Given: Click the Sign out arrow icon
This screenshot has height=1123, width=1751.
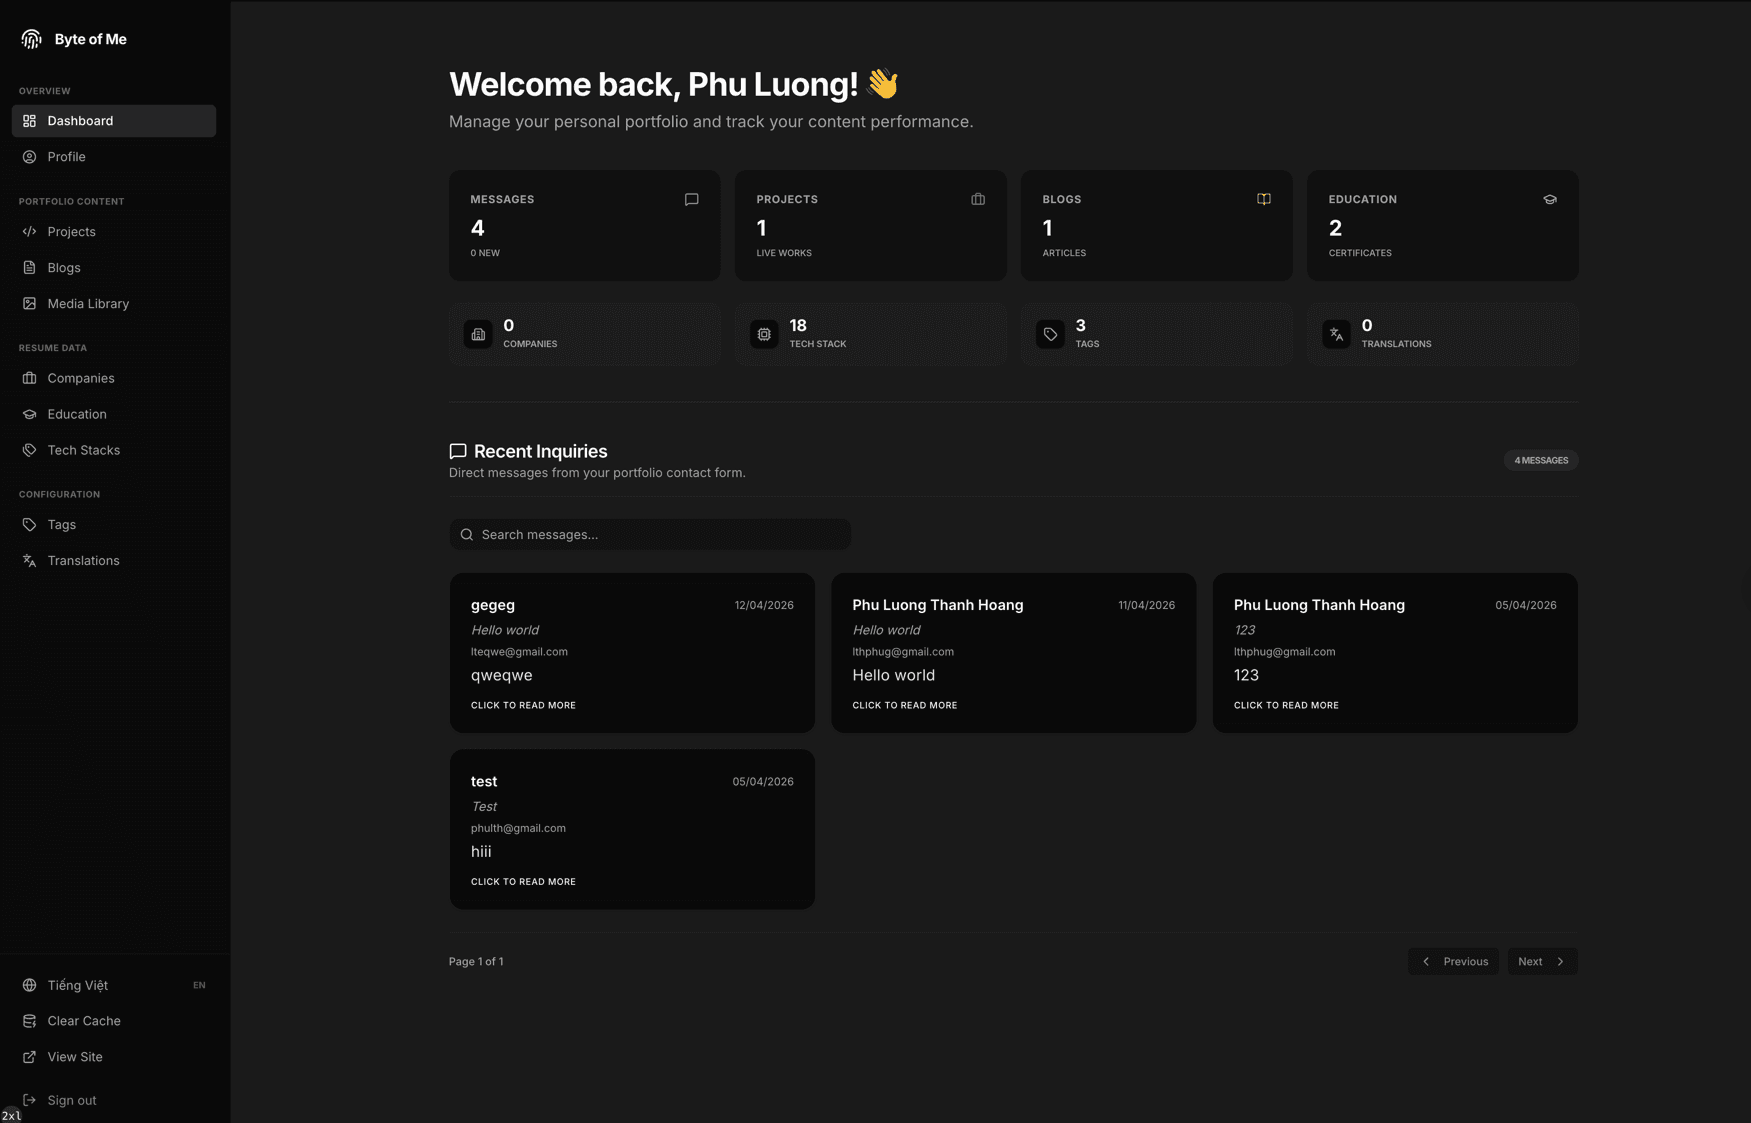Looking at the screenshot, I should pos(29,1100).
